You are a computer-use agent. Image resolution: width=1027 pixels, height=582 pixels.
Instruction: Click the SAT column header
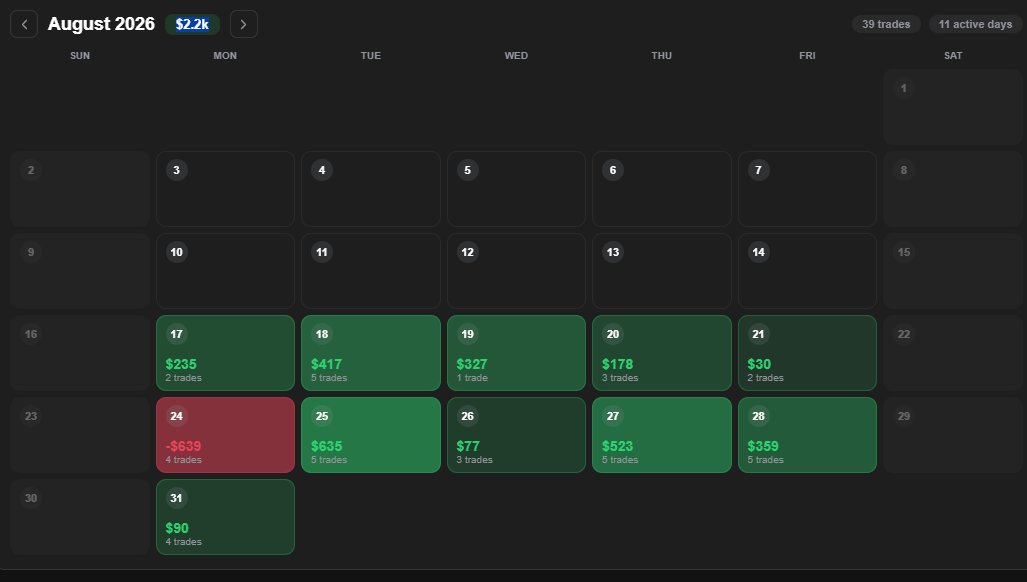tap(953, 56)
